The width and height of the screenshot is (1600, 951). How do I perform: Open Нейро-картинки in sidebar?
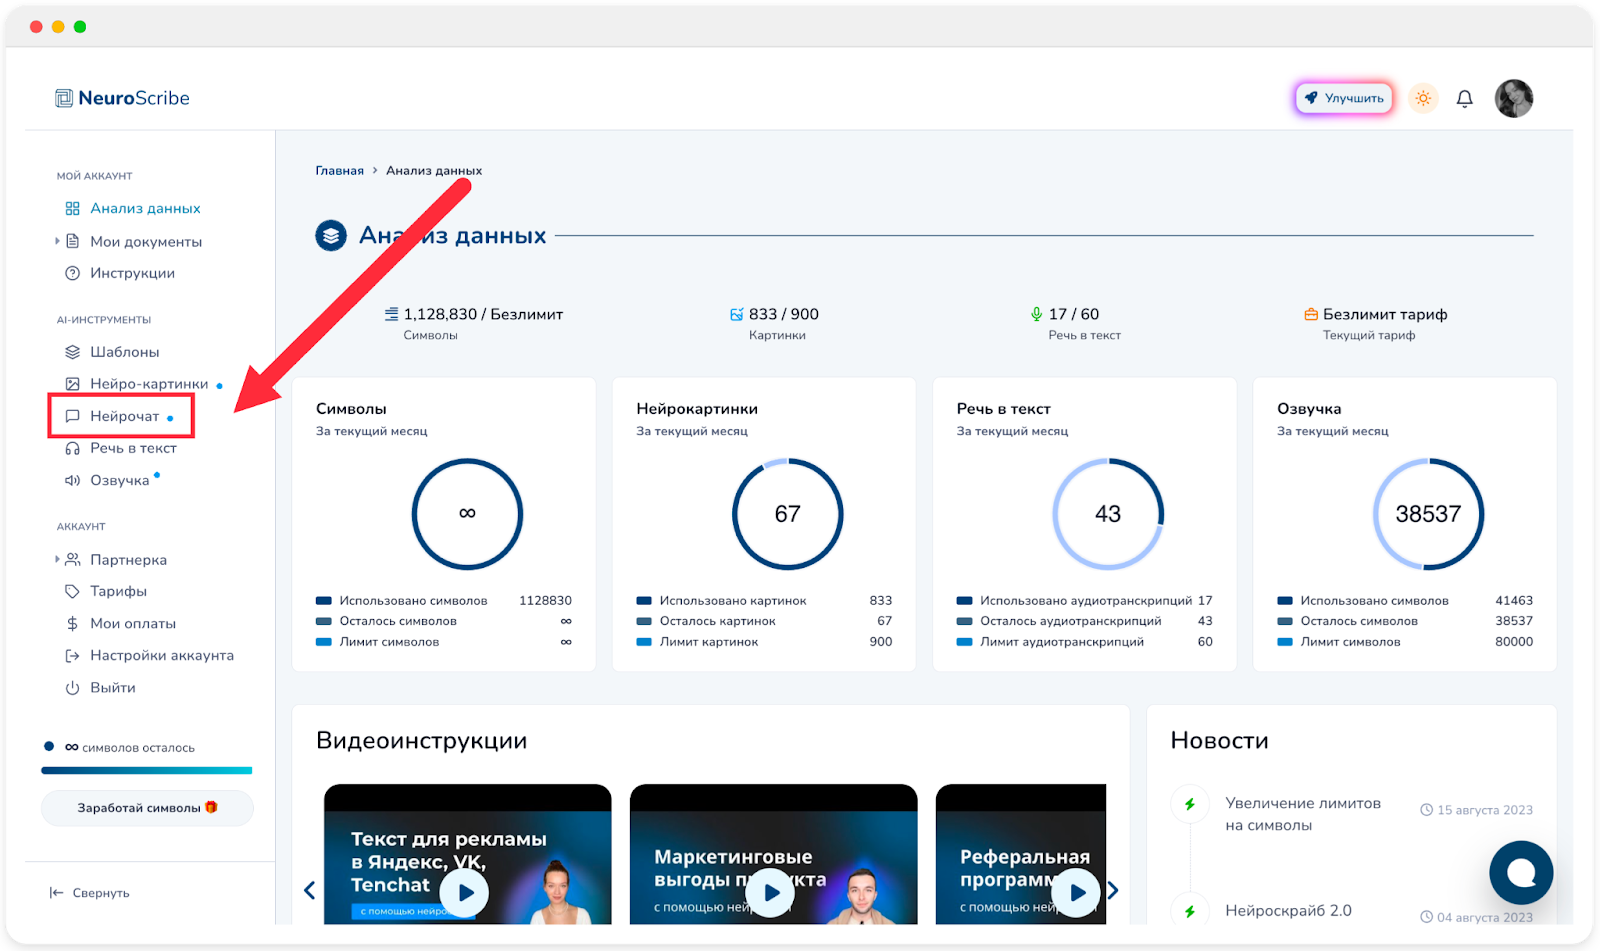point(149,384)
